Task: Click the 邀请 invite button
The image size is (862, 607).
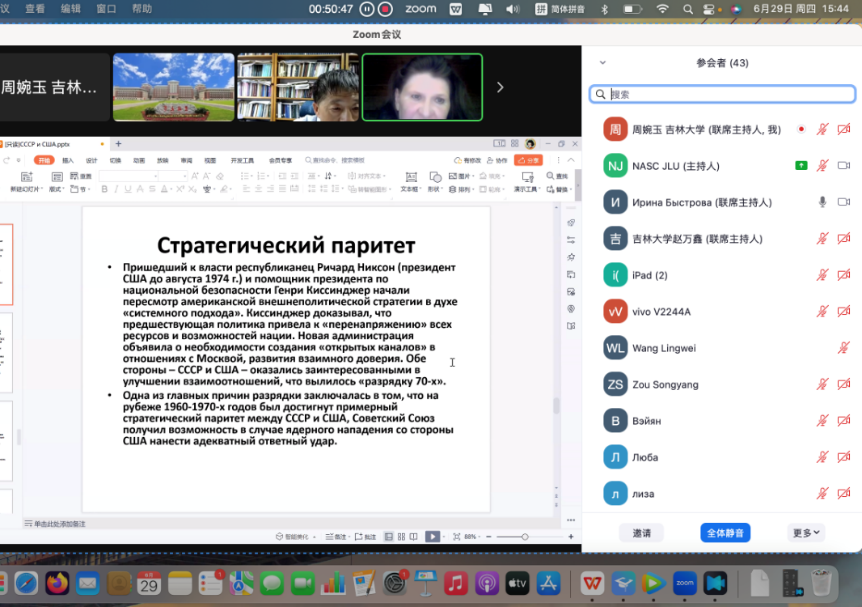Action: pos(641,533)
